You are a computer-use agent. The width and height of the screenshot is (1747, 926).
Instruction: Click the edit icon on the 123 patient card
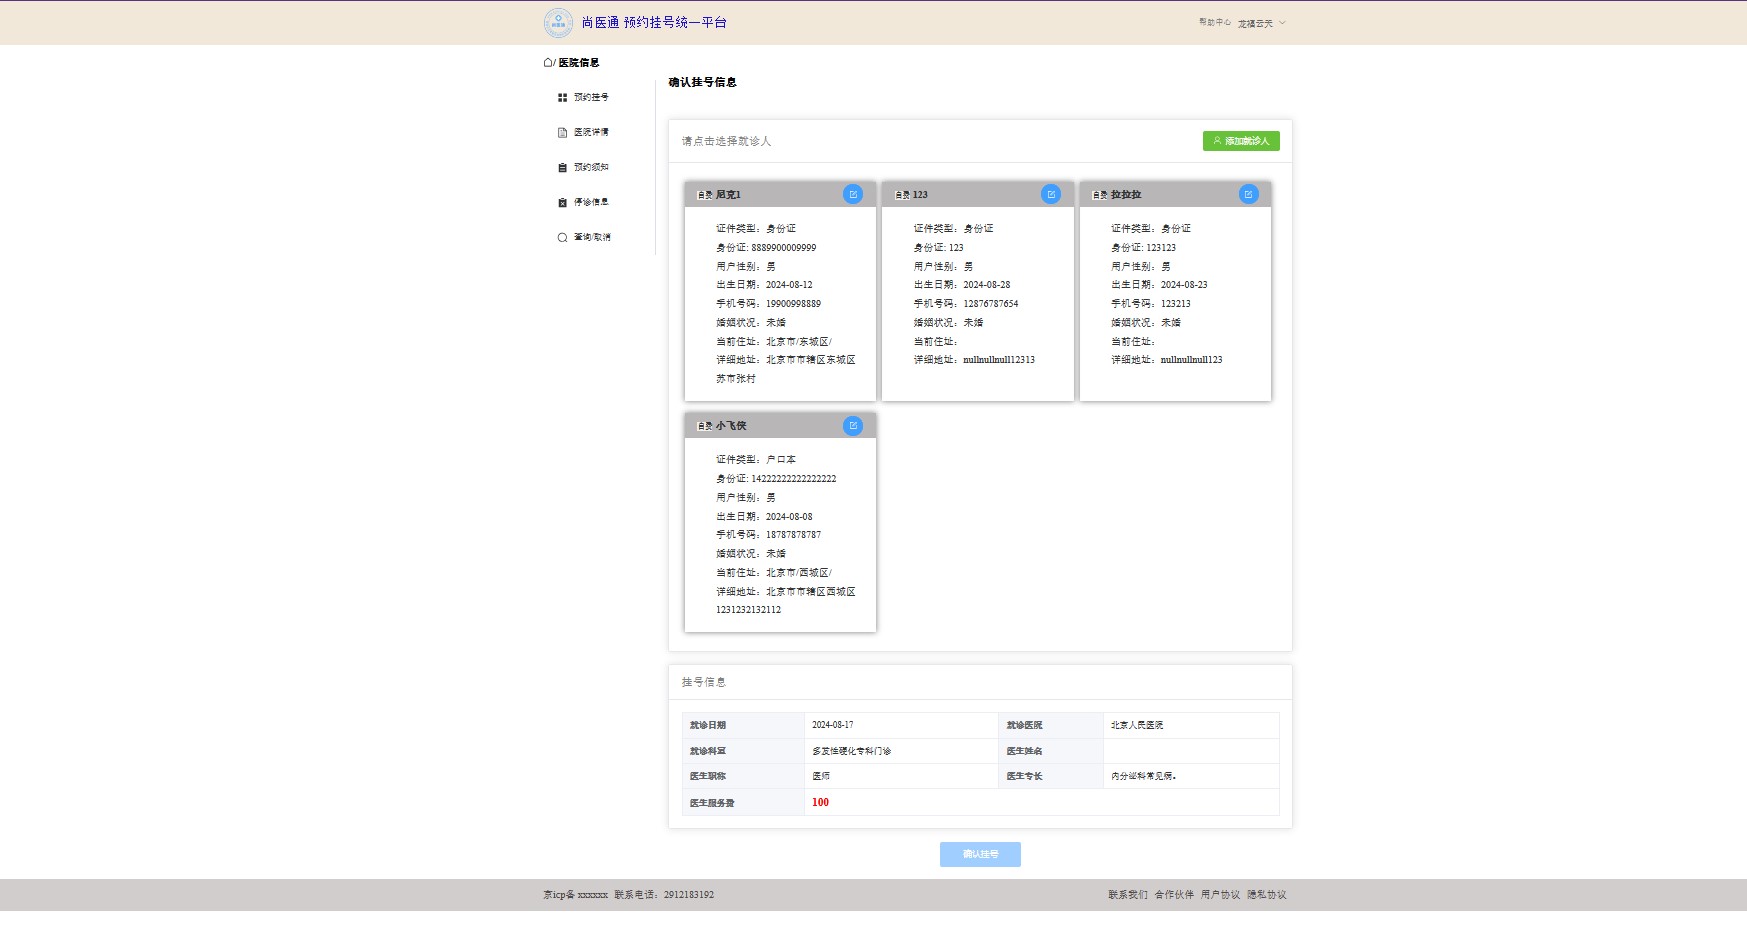point(1051,194)
